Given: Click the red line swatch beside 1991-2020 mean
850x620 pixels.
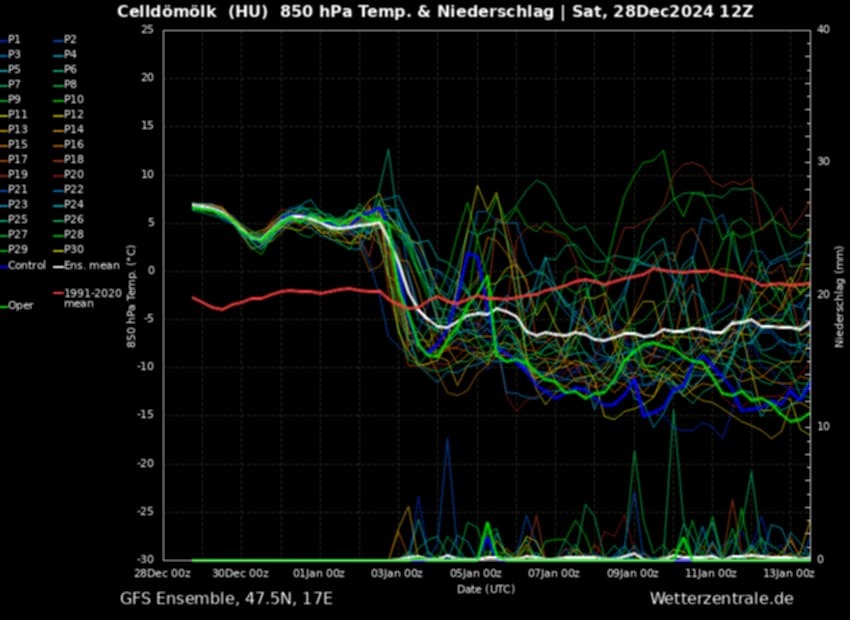Looking at the screenshot, I should tap(58, 294).
